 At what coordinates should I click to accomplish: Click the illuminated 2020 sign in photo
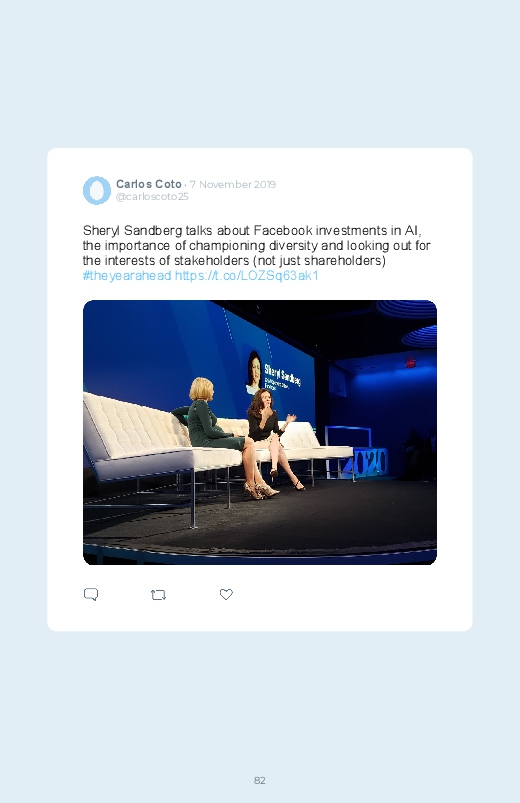[x=364, y=462]
